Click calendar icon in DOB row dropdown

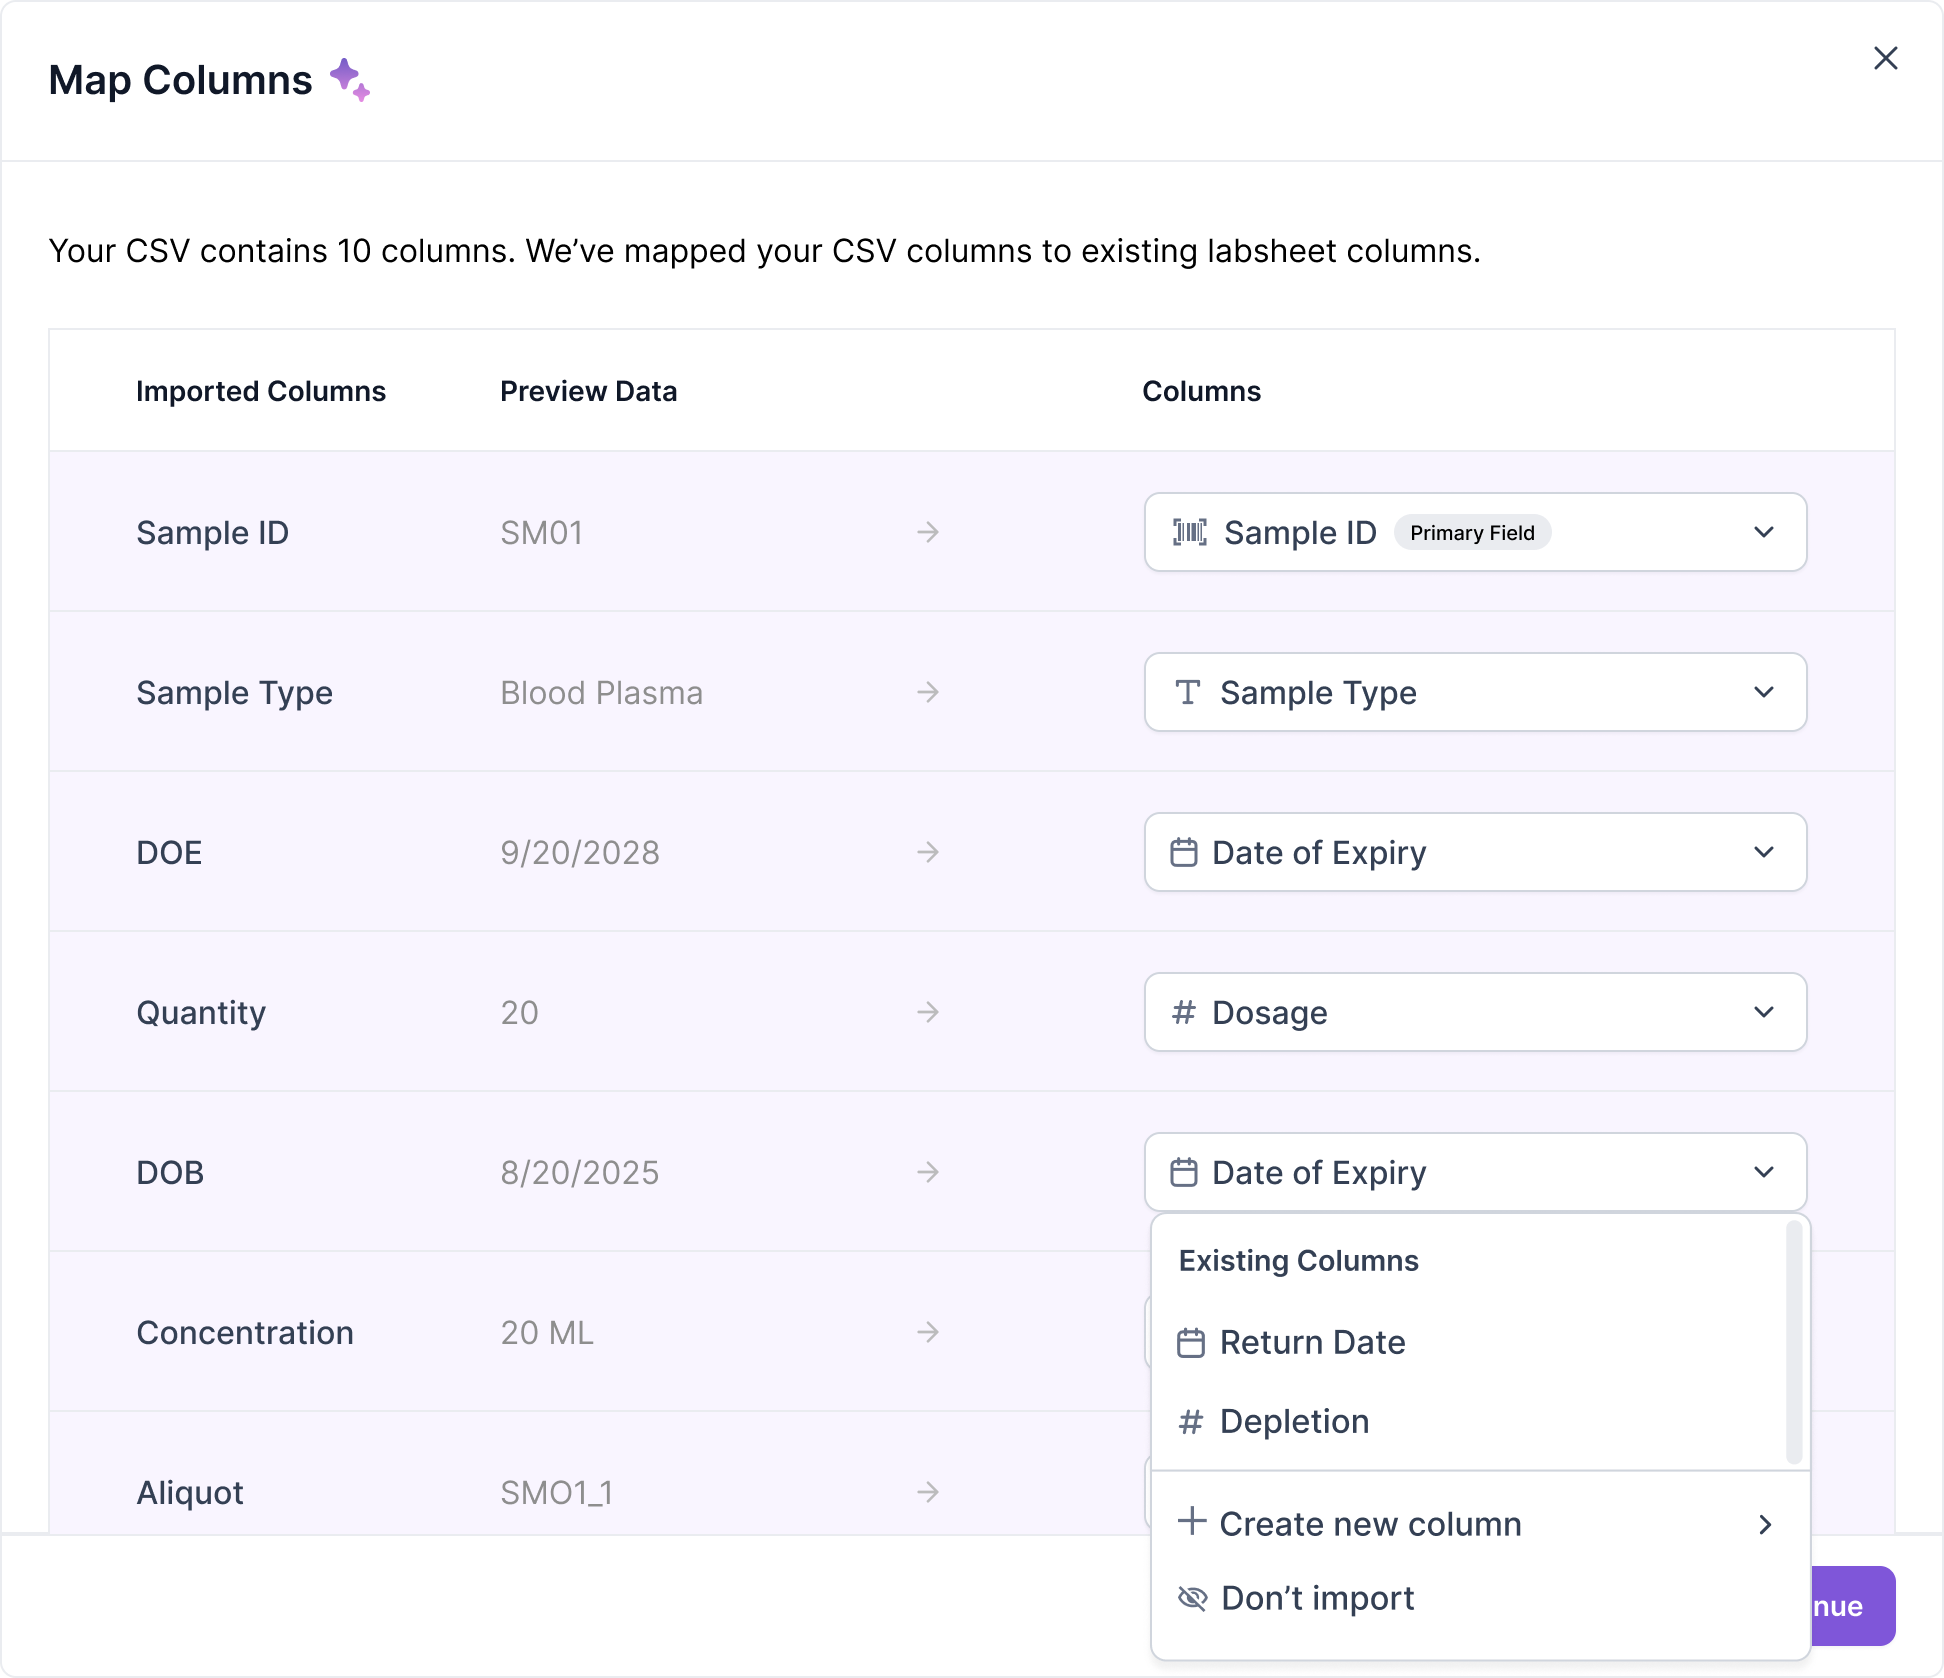[x=1183, y=1172]
